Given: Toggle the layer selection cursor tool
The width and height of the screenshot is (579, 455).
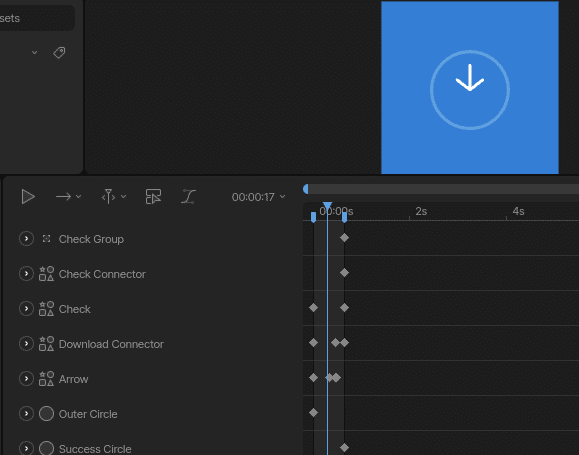Looking at the screenshot, I should 153,196.
